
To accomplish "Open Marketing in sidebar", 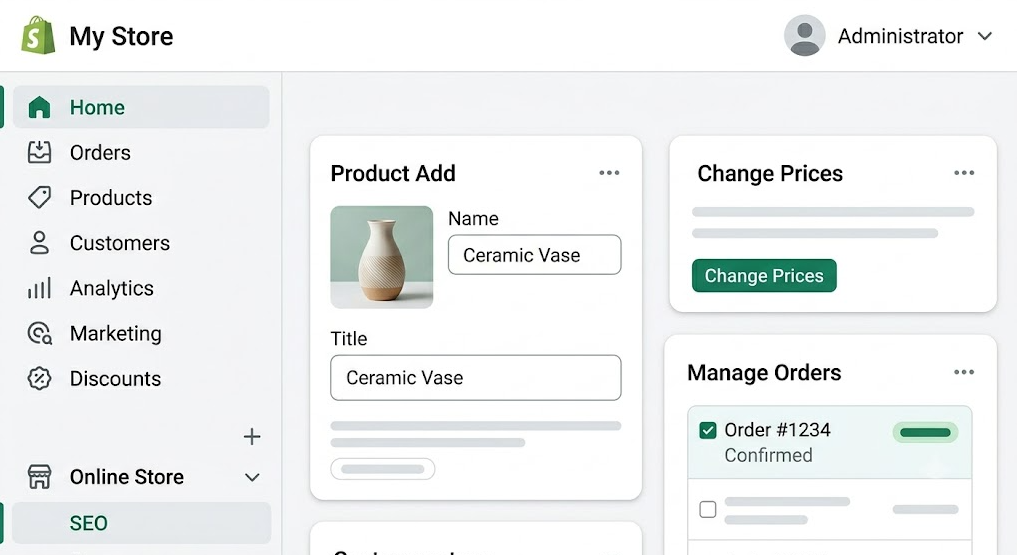I will pos(141,333).
